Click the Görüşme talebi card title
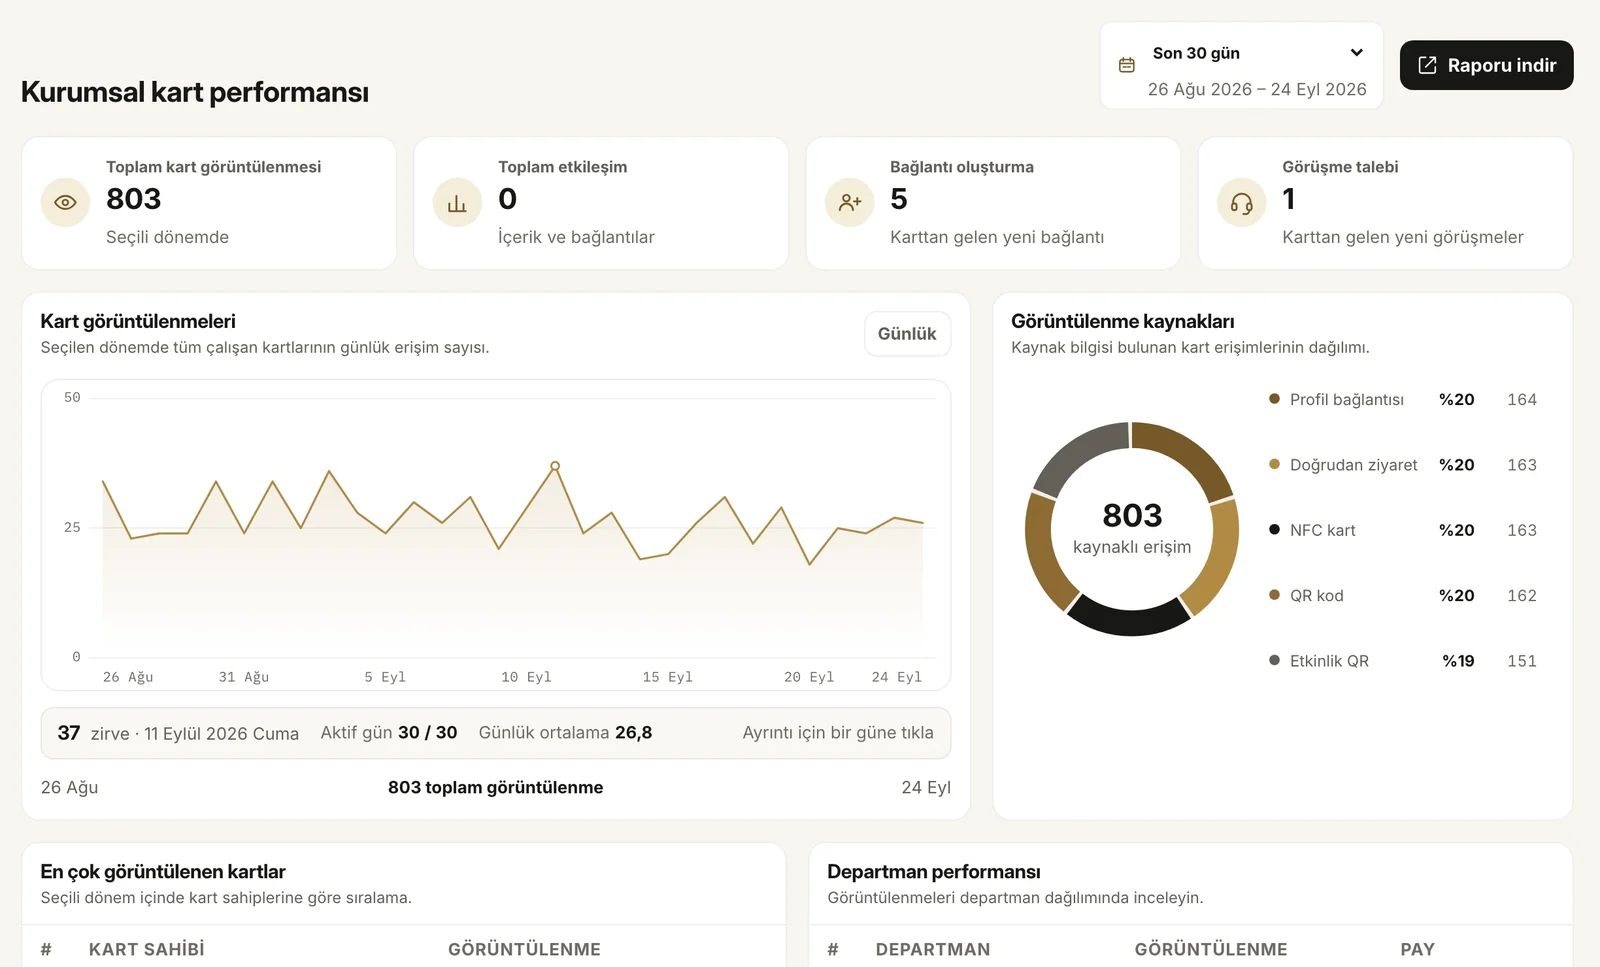The width and height of the screenshot is (1600, 967). coord(1340,167)
